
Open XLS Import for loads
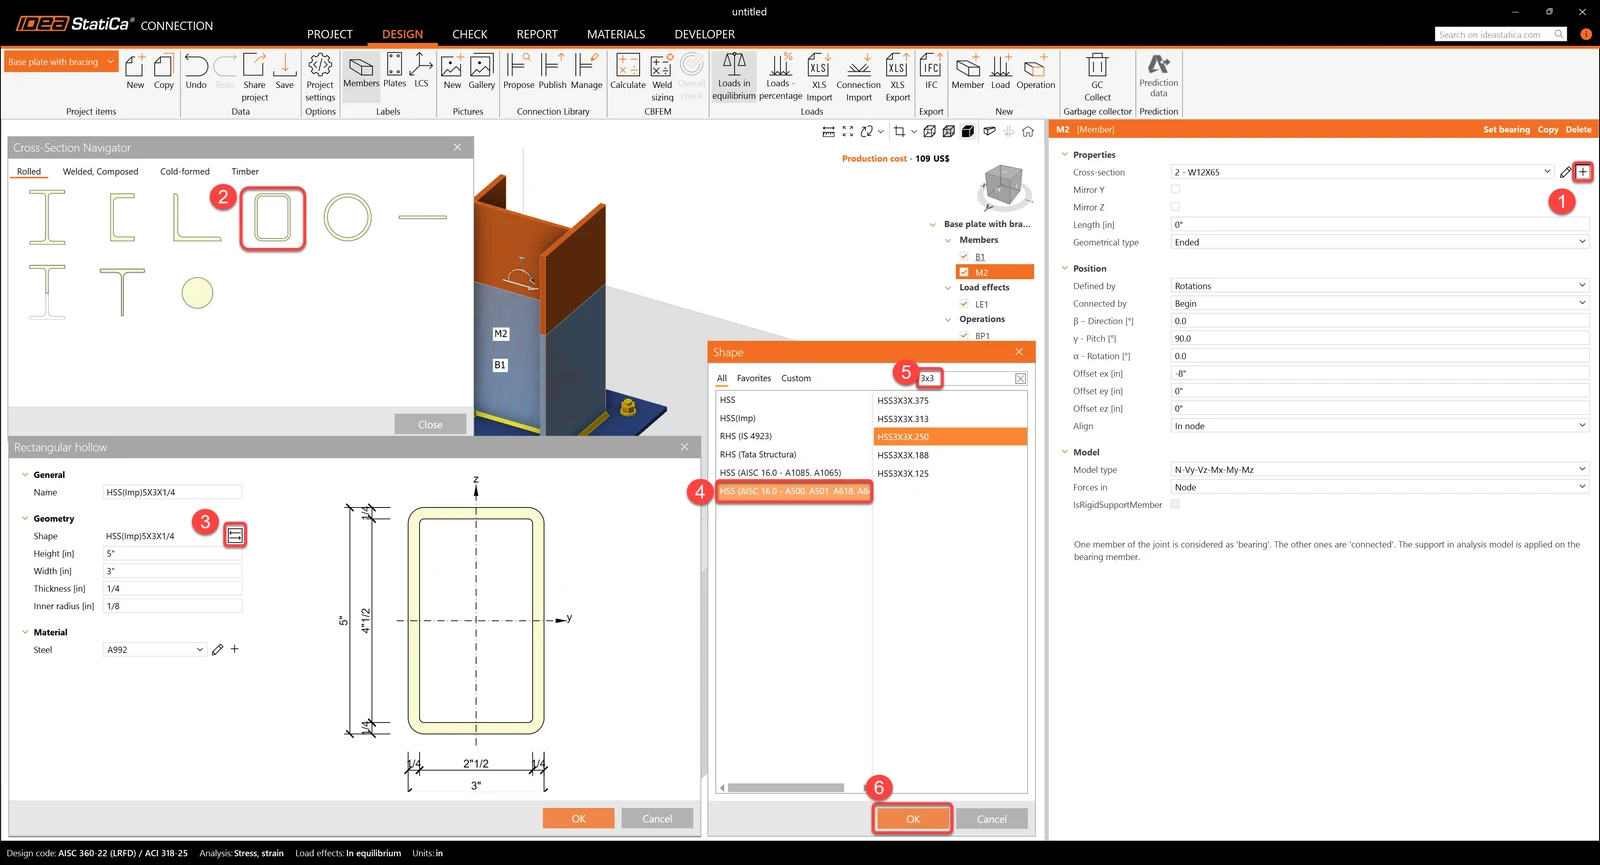tap(819, 77)
